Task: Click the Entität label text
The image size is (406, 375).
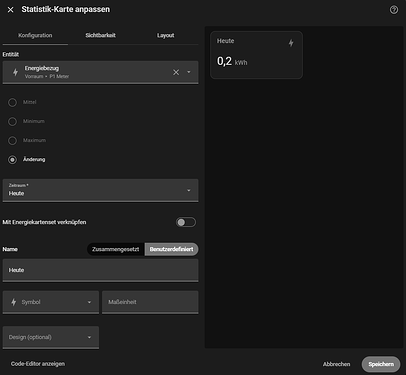Action: (x=11, y=54)
